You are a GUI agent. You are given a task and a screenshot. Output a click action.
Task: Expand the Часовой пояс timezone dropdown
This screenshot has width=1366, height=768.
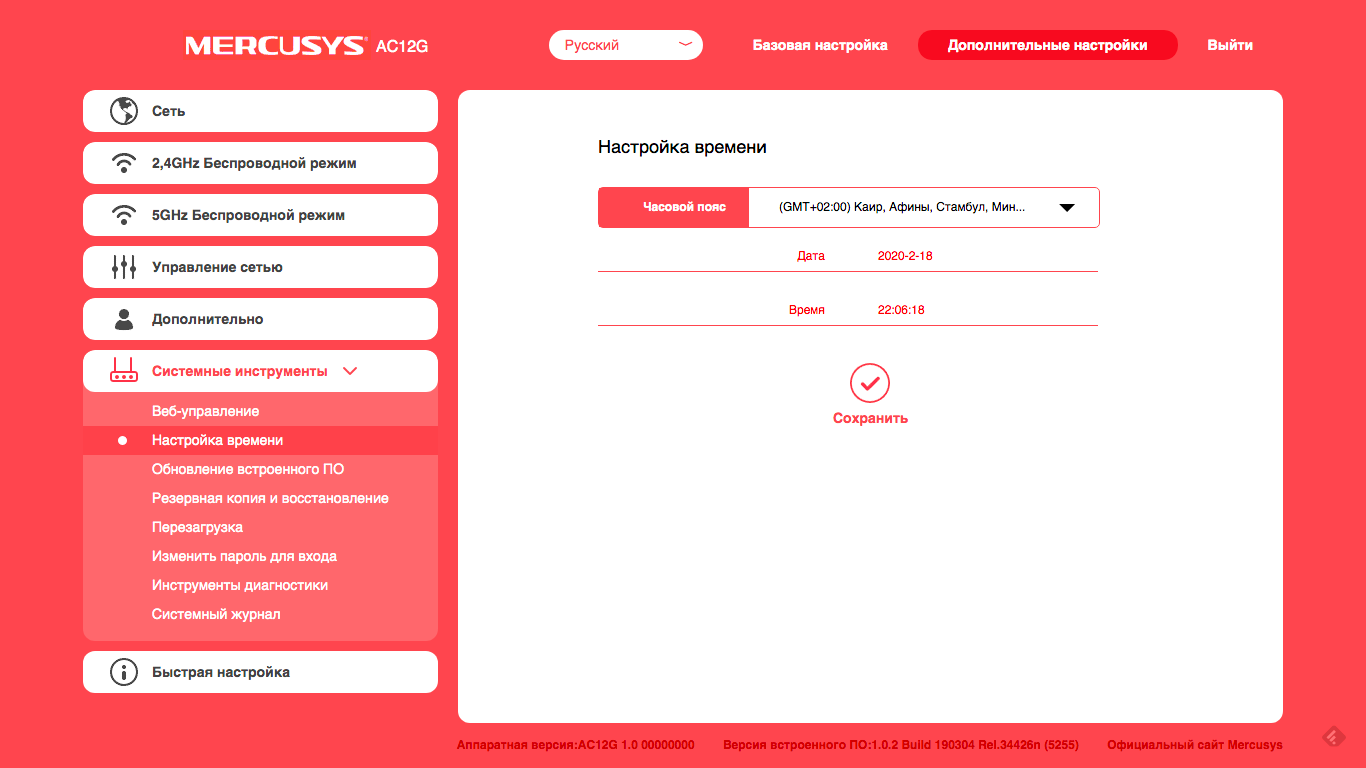[x=1066, y=208]
